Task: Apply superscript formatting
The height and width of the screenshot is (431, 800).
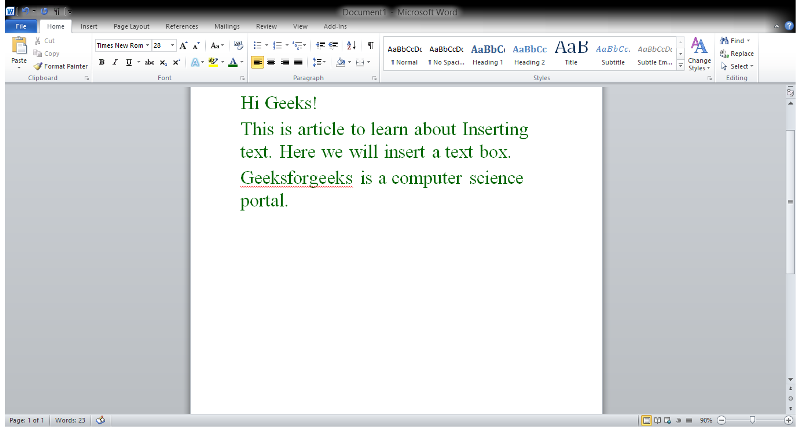Action: 176,62
